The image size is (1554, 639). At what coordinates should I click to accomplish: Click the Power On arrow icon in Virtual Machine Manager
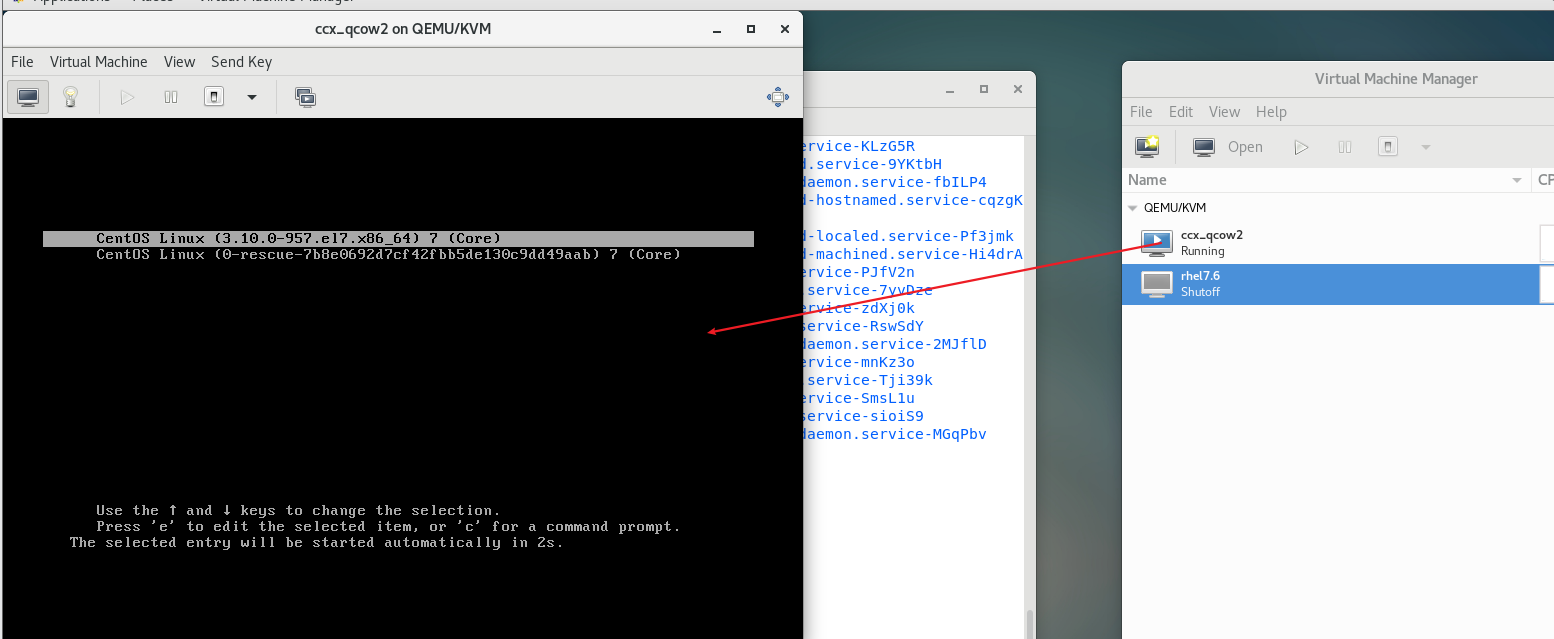(1301, 146)
